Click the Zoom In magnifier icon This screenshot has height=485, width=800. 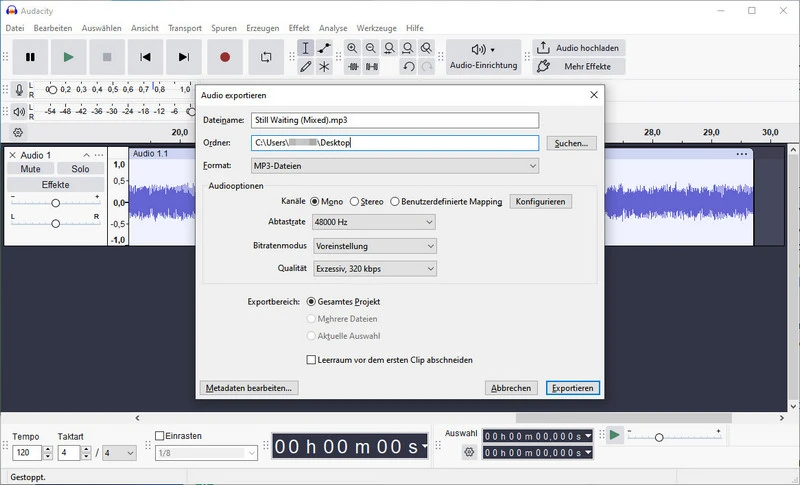pos(352,48)
